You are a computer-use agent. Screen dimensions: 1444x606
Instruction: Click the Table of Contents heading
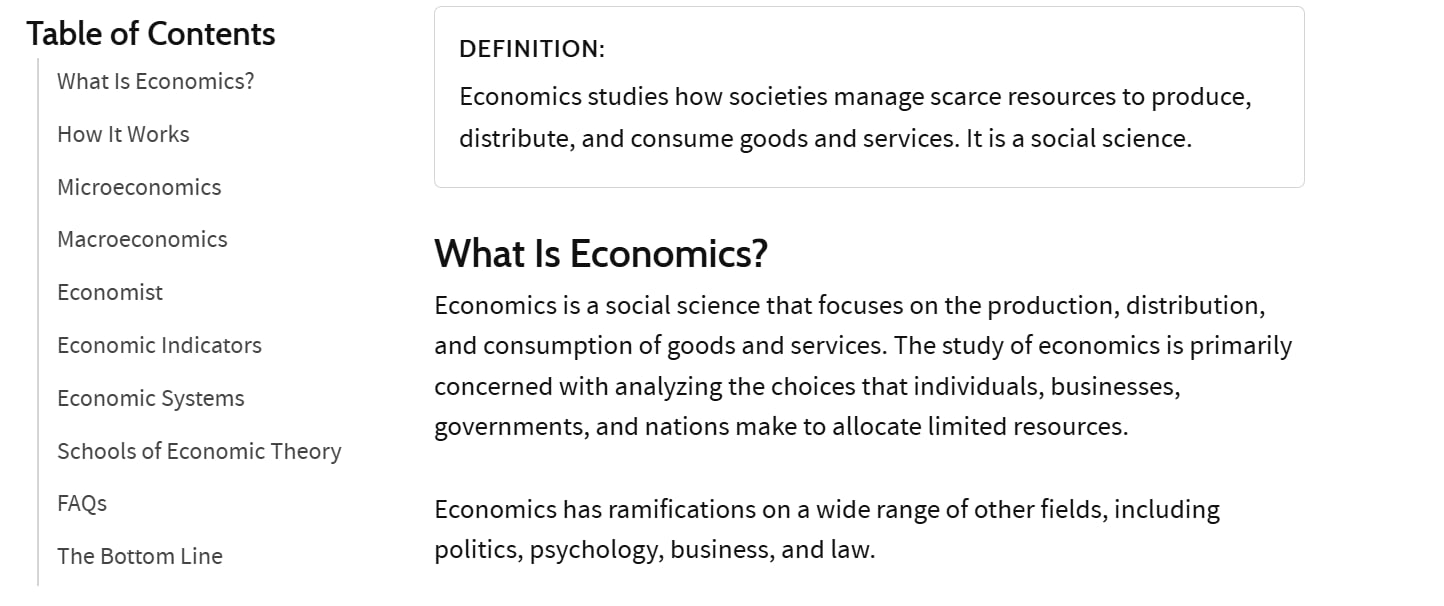(151, 34)
